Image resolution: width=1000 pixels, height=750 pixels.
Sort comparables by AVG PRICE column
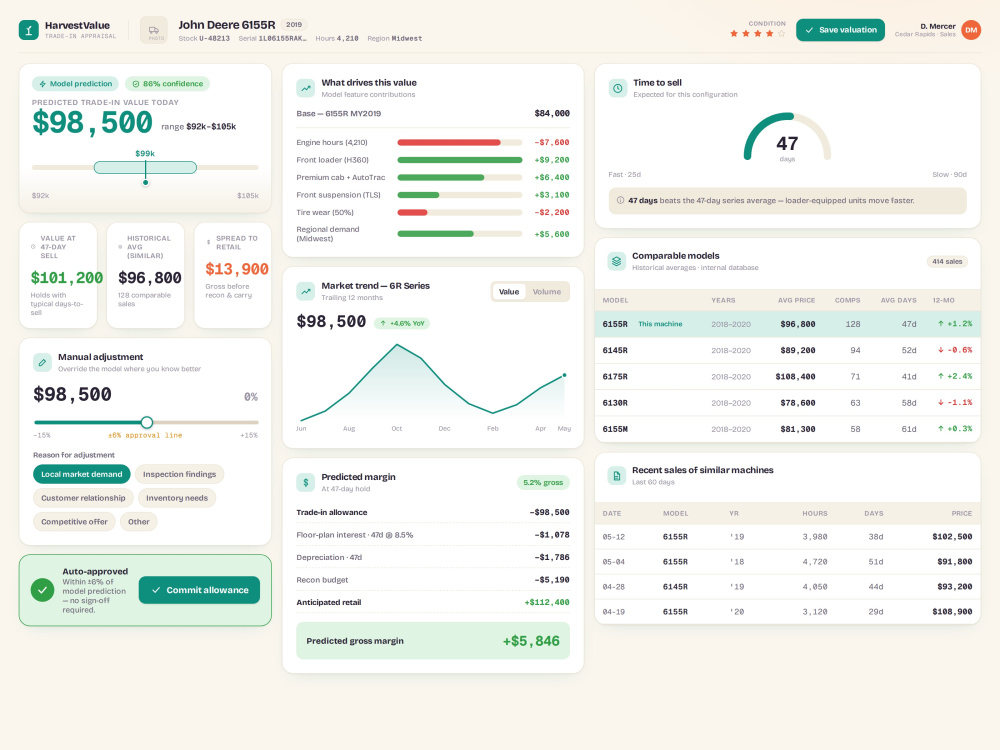point(796,300)
